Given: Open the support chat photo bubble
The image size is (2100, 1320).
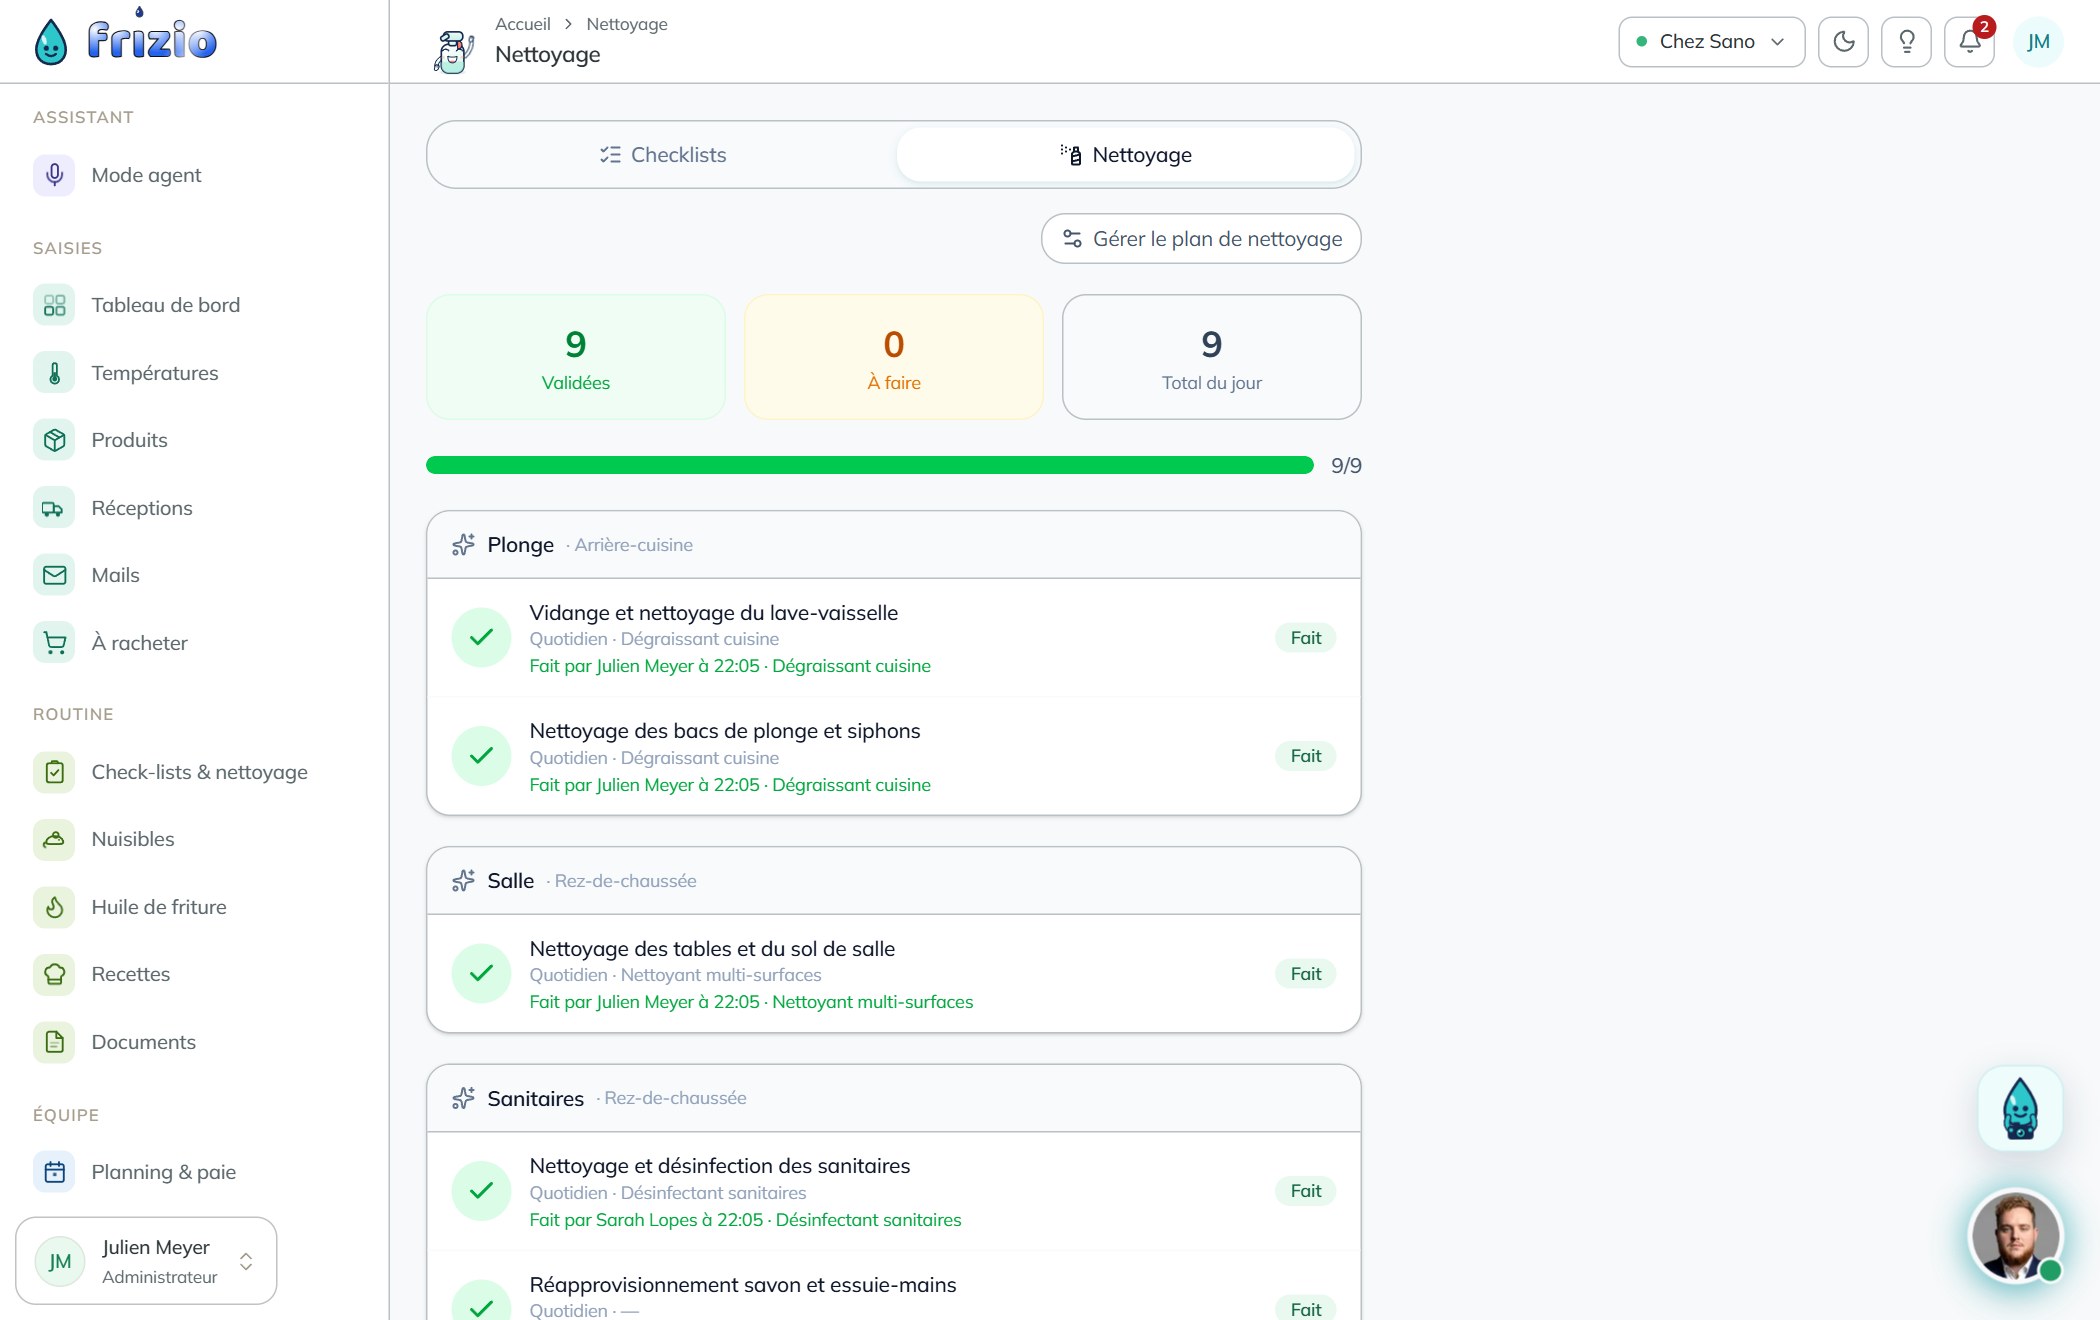Looking at the screenshot, I should click(2015, 1237).
